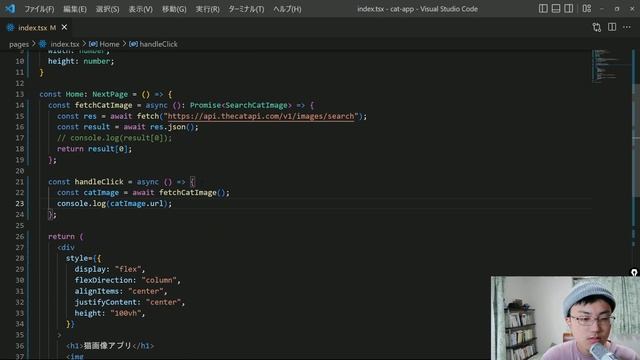Click catImage.url inside console.log
Screen dimensions: 640x360
point(137,204)
